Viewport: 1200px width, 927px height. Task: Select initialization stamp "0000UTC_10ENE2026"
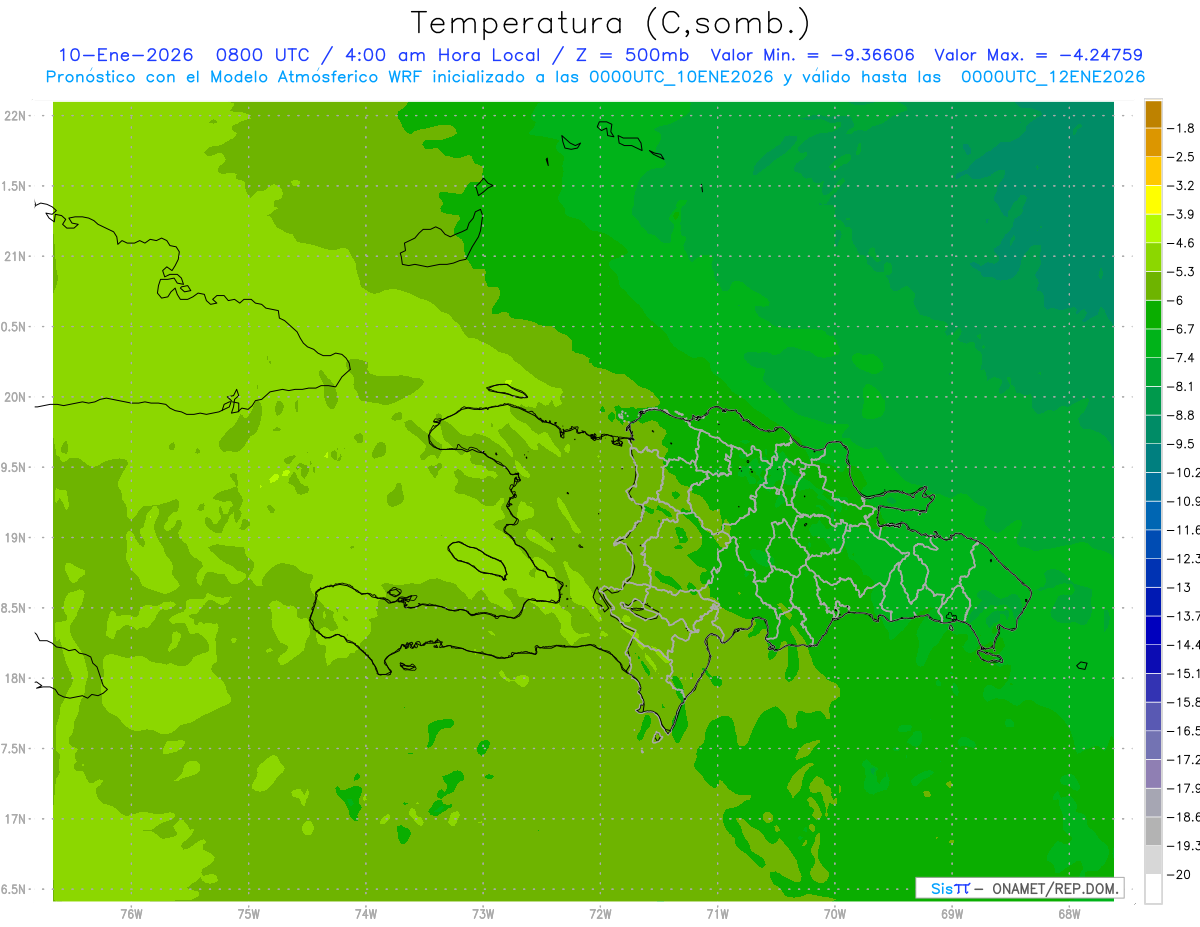click(681, 77)
